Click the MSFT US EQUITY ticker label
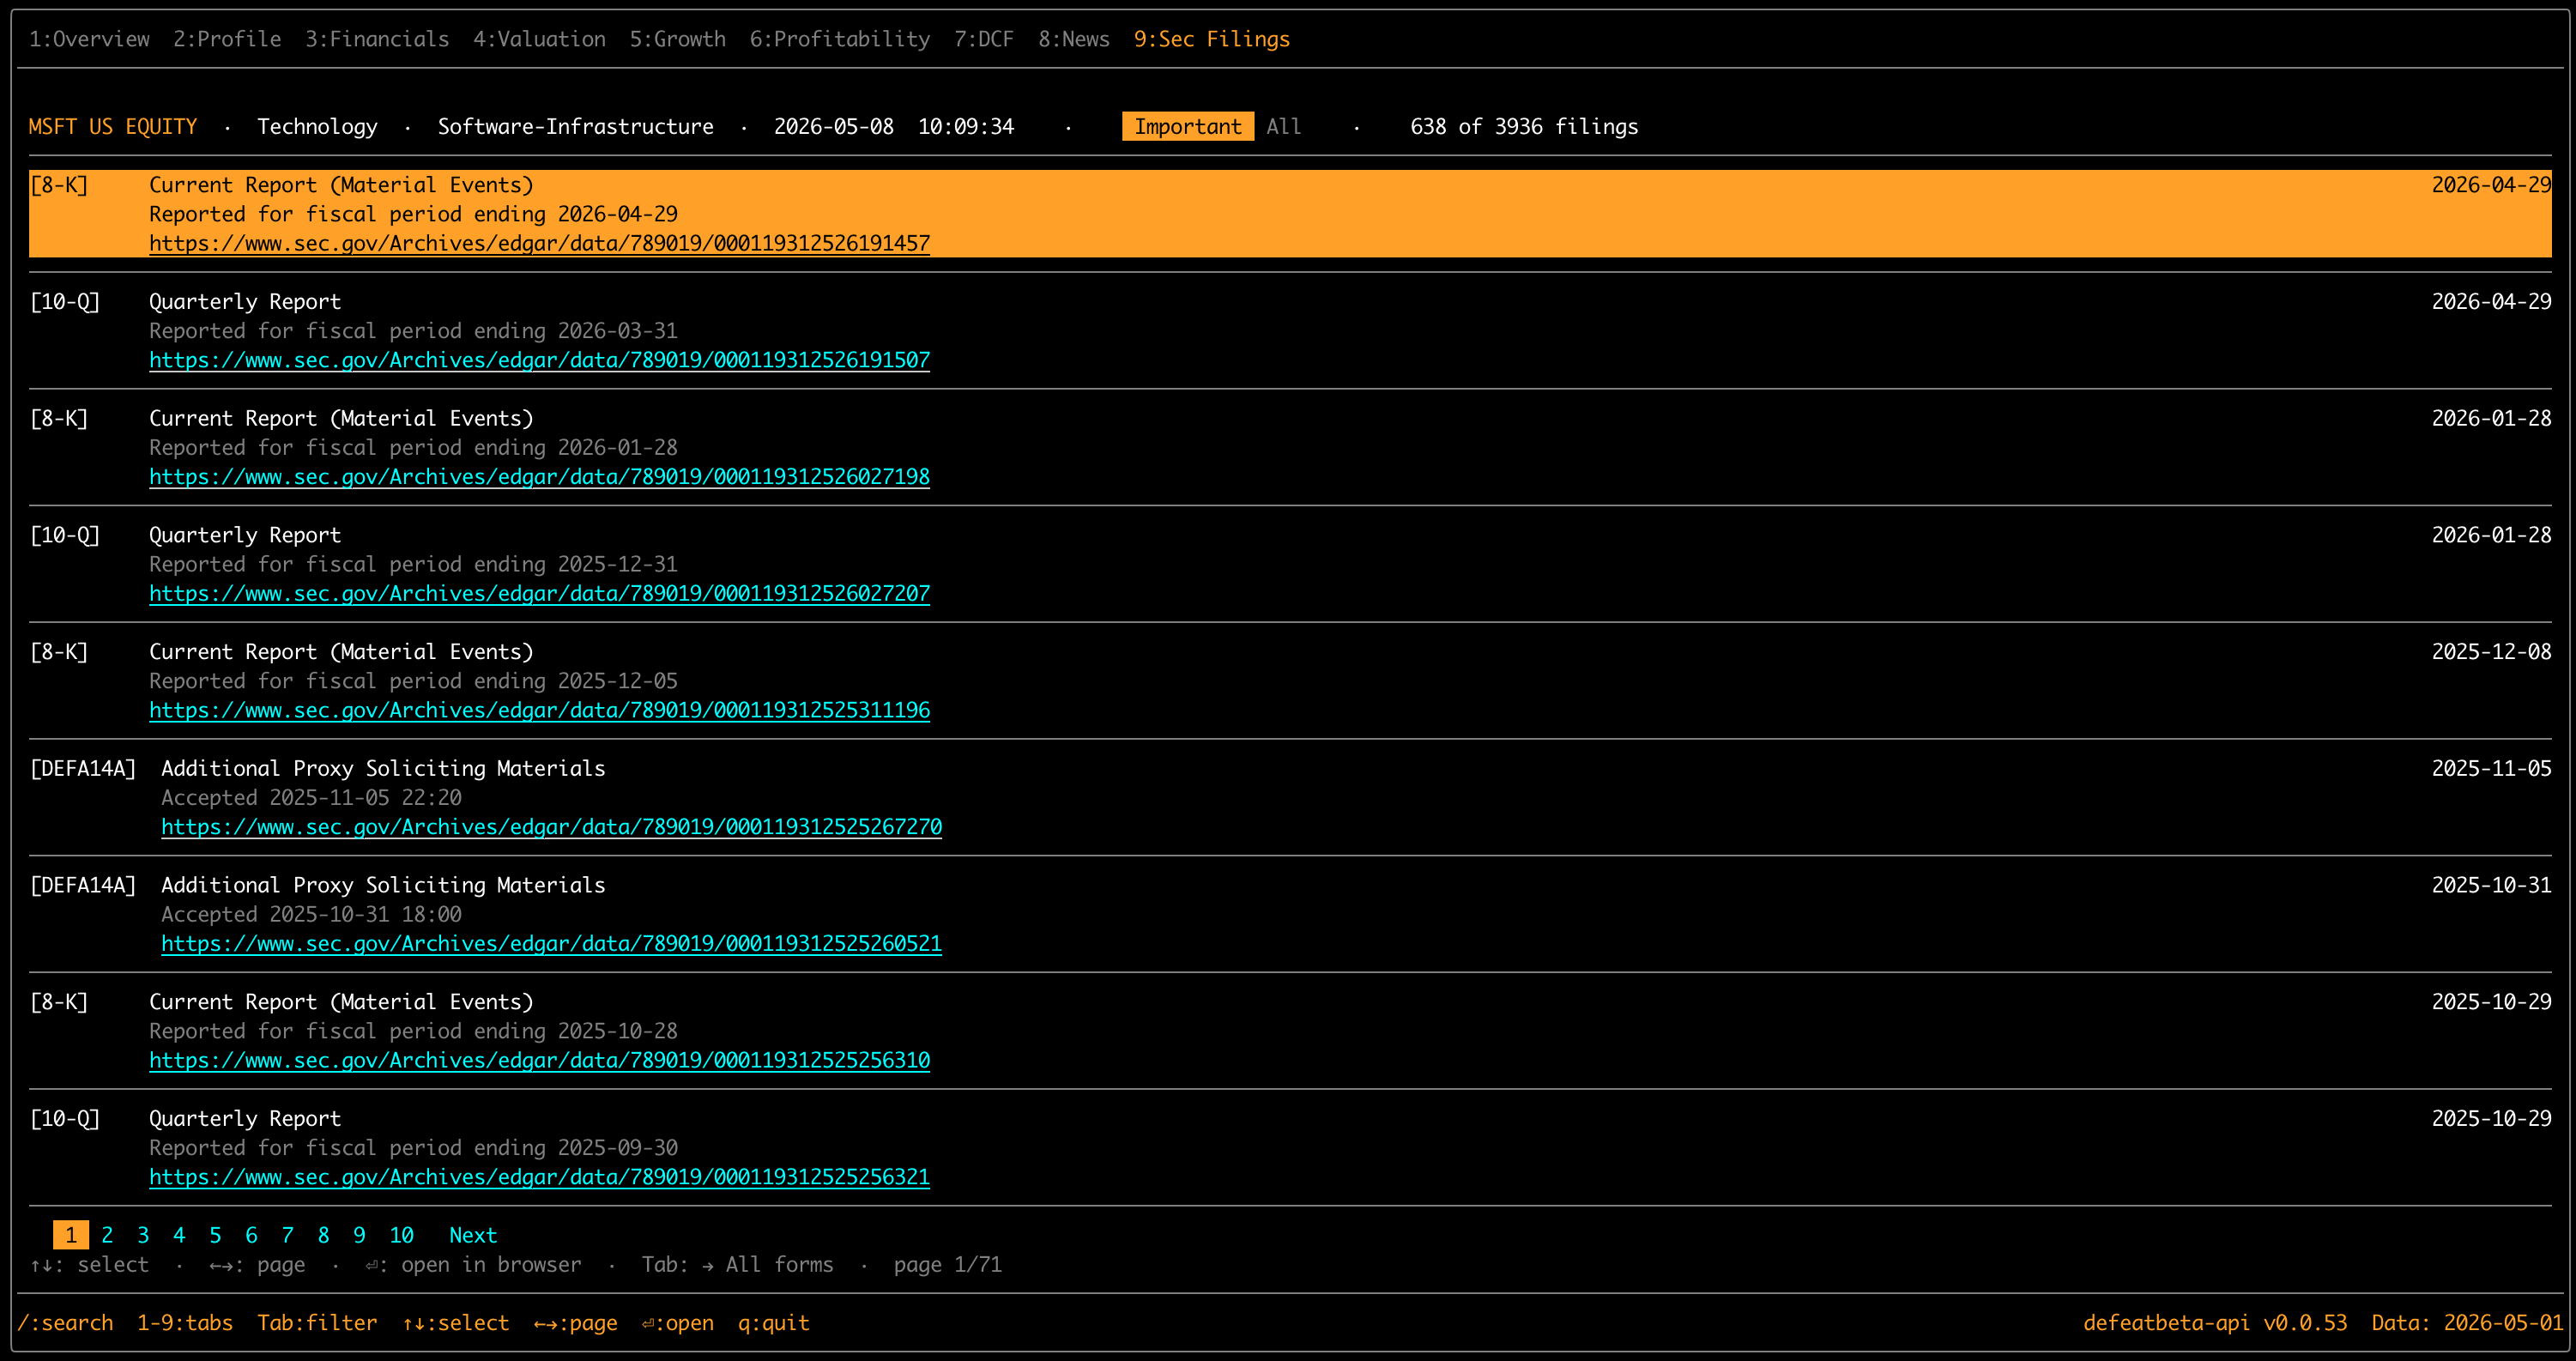 point(113,126)
